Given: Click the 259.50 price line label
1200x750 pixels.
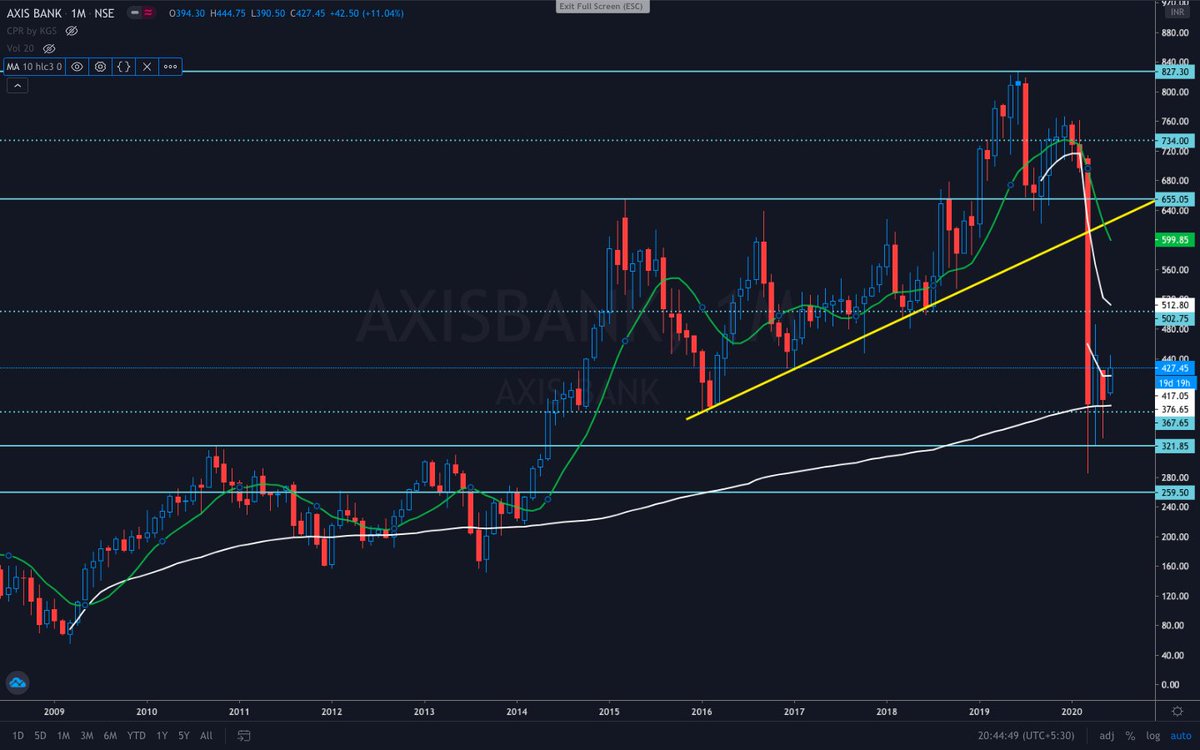Looking at the screenshot, I should pyautogui.click(x=1176, y=492).
